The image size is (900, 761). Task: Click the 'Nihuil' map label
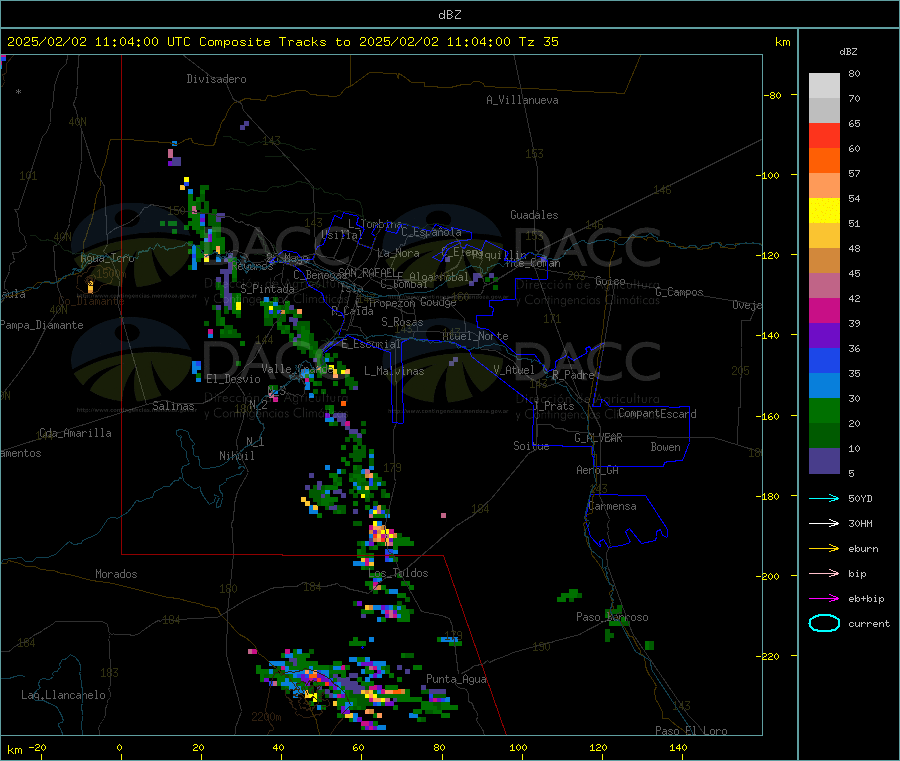(x=237, y=456)
